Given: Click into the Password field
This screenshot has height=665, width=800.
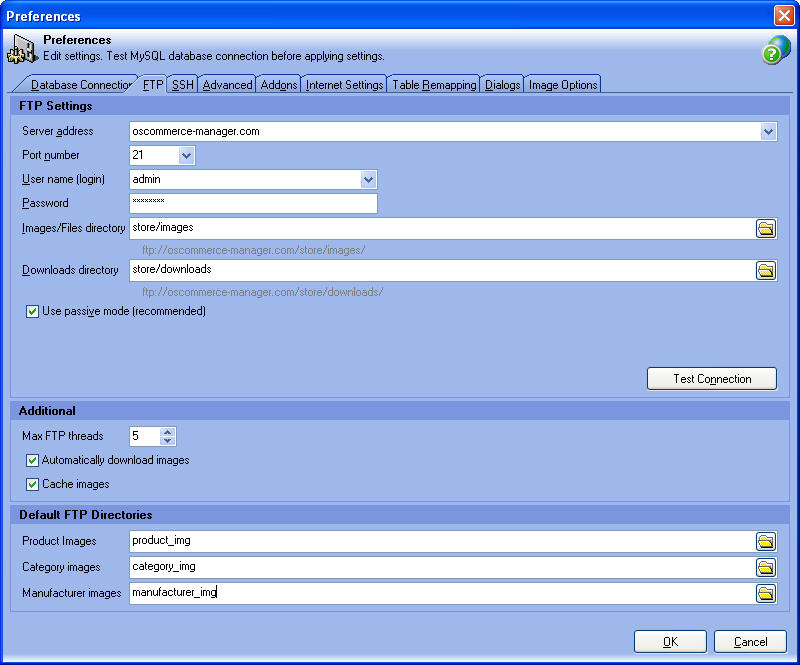Looking at the screenshot, I should pyautogui.click(x=253, y=204).
